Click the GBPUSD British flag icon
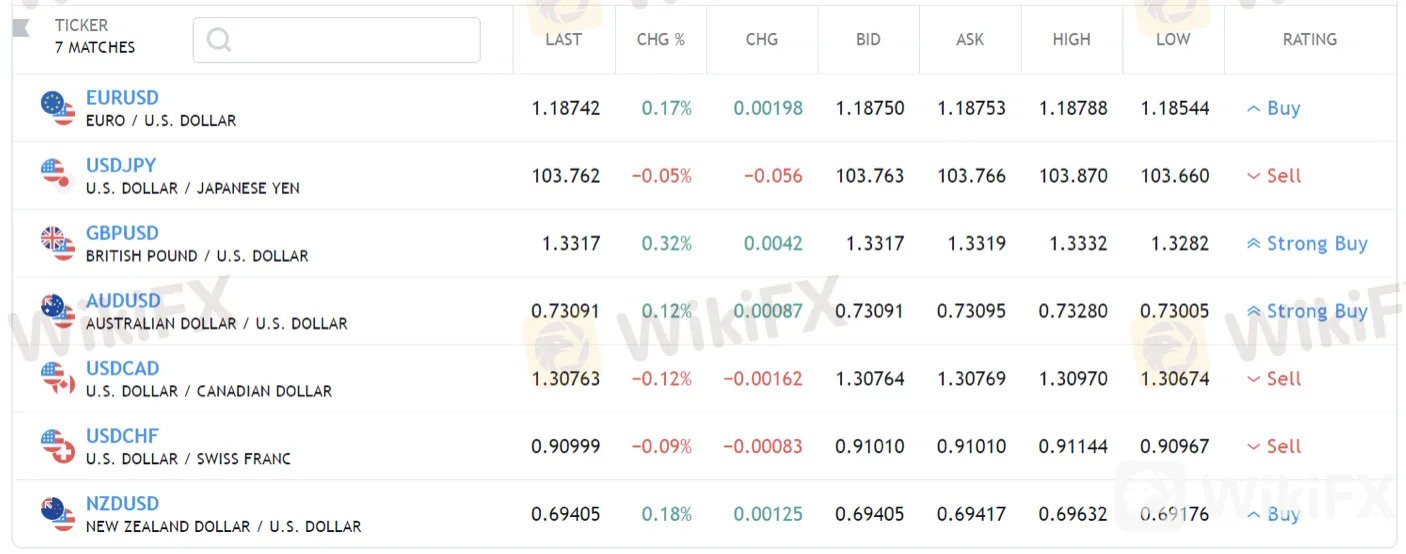Viewport: 1406px width, 554px height. (58, 243)
